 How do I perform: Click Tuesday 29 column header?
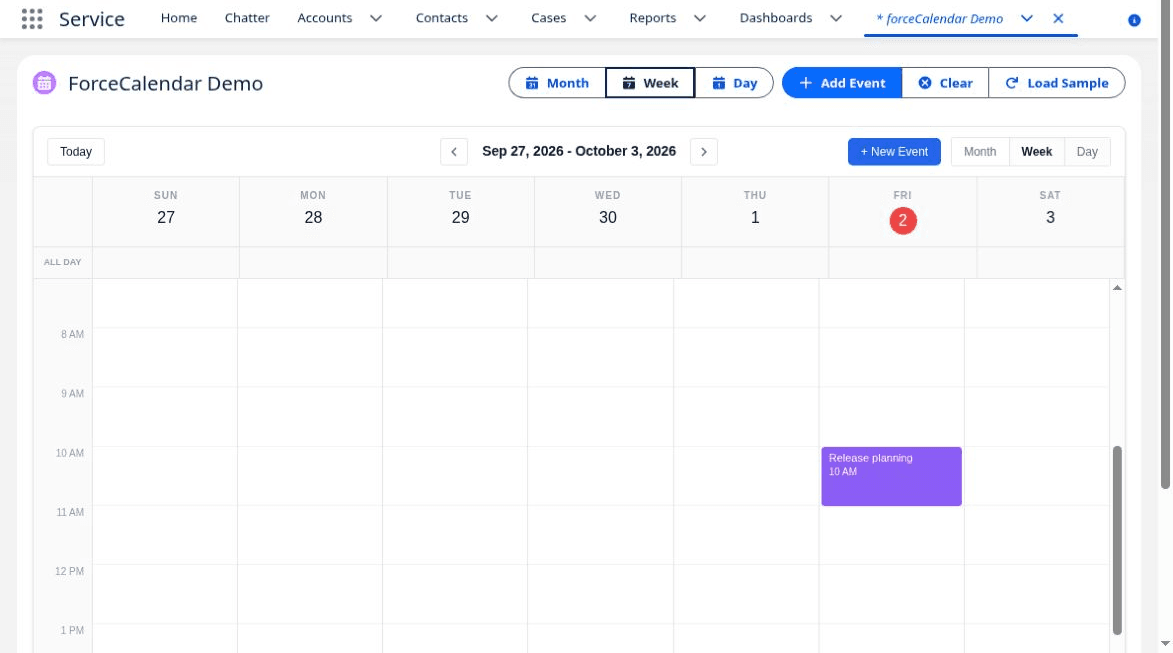tap(460, 212)
